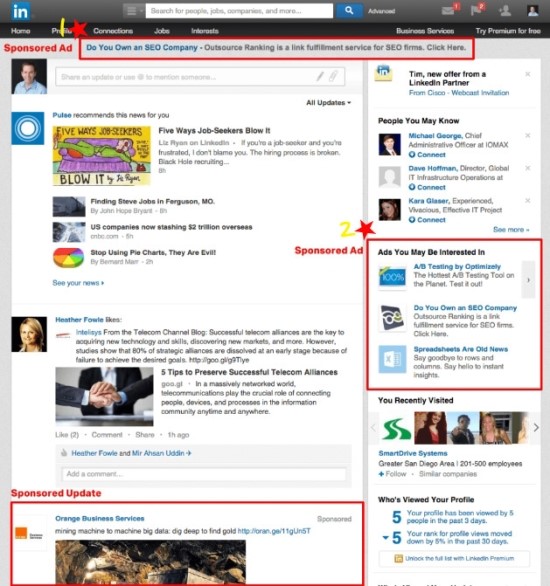The height and width of the screenshot is (586, 550).
Task: Click the search people and jobs field
Action: [239, 11]
